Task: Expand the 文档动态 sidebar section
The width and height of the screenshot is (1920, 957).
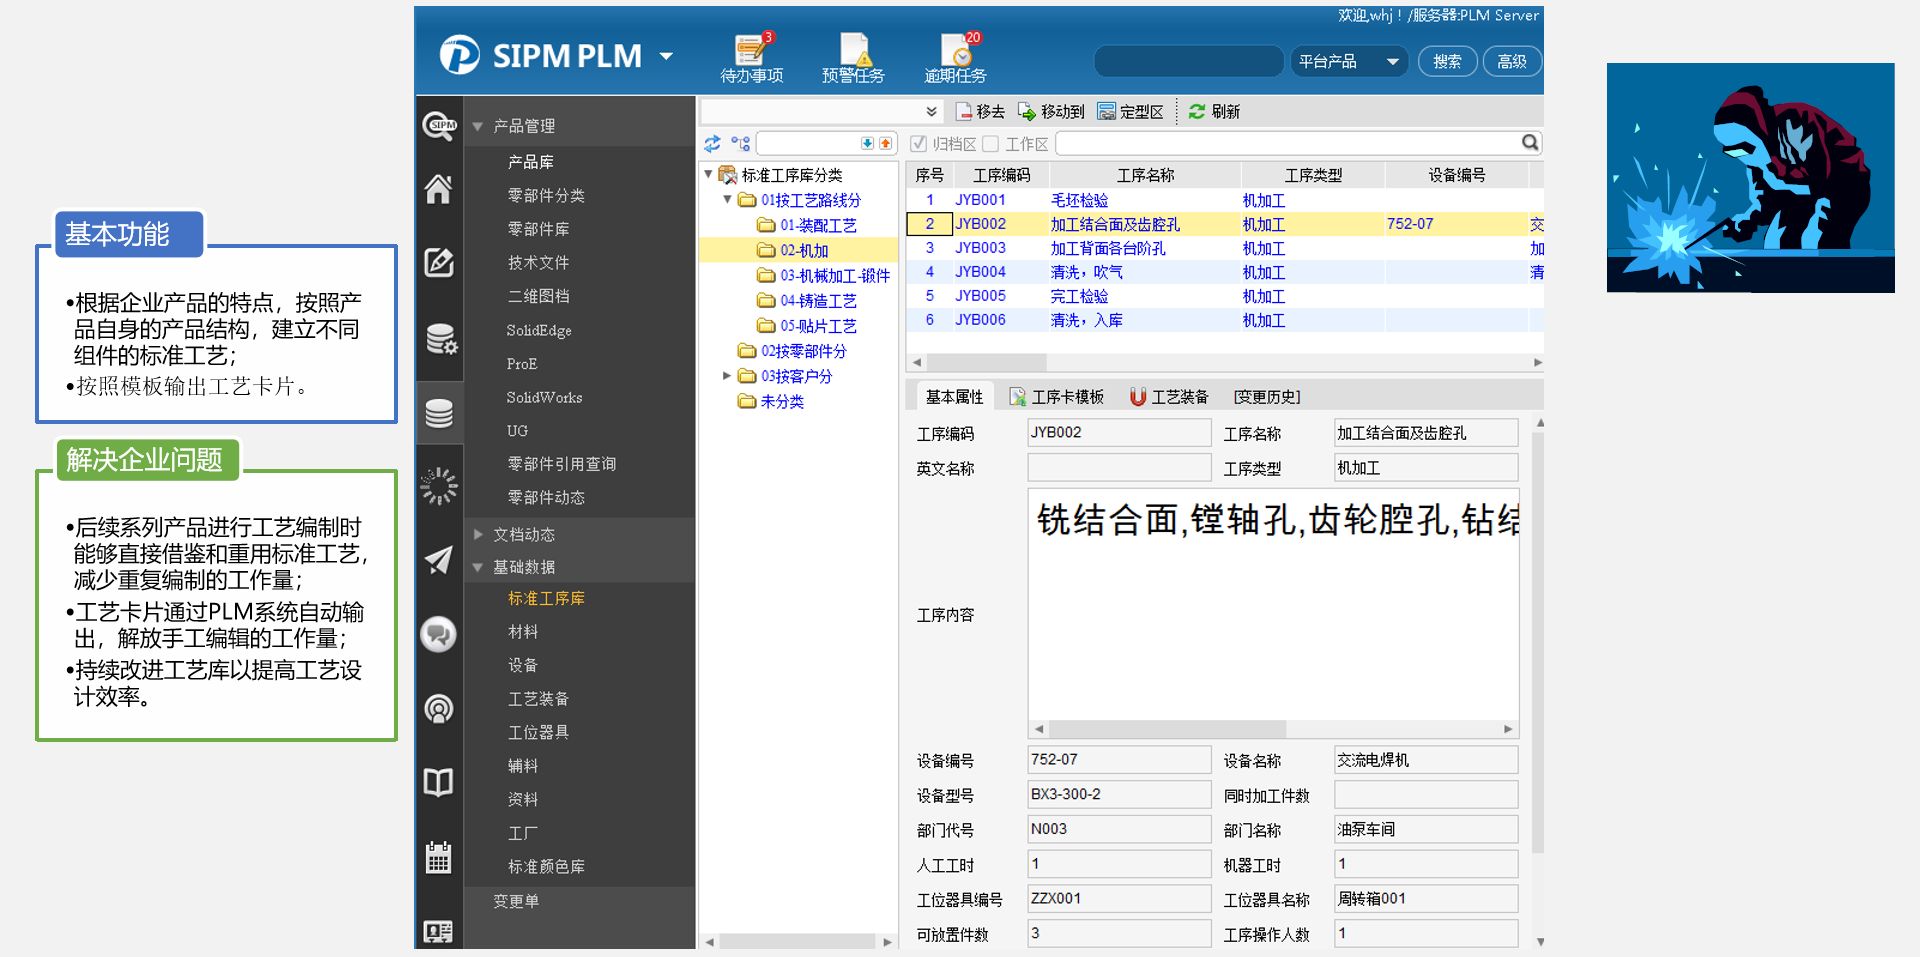Action: coord(478,535)
